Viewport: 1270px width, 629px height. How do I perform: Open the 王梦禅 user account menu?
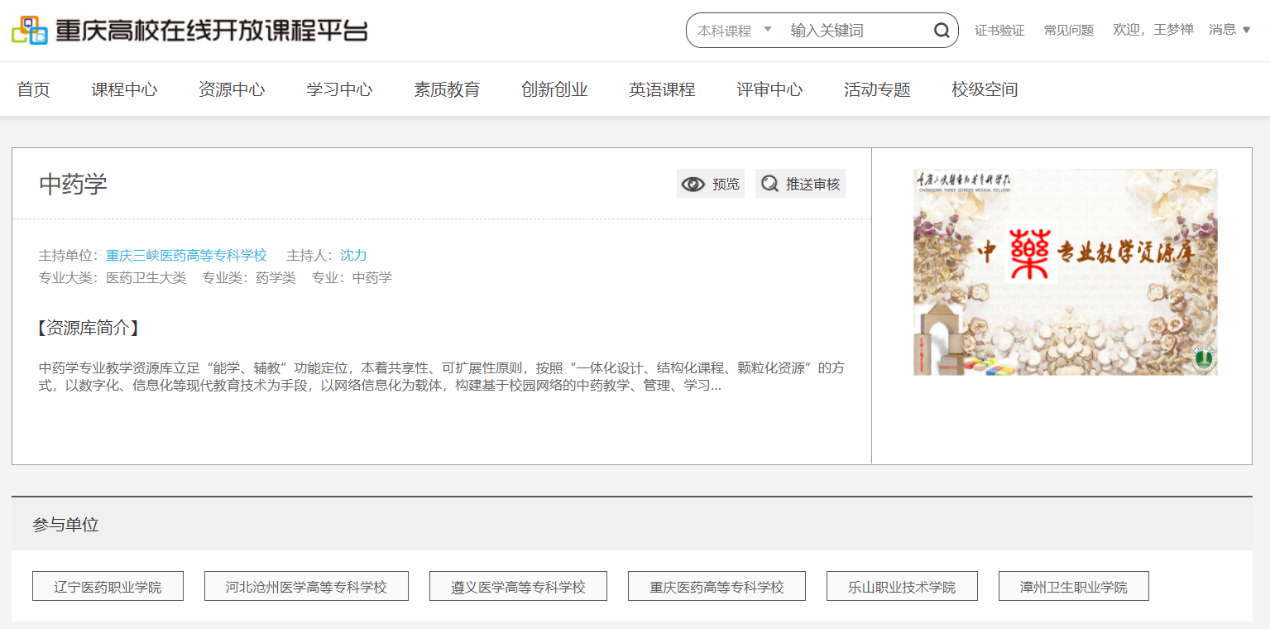click(x=1173, y=30)
